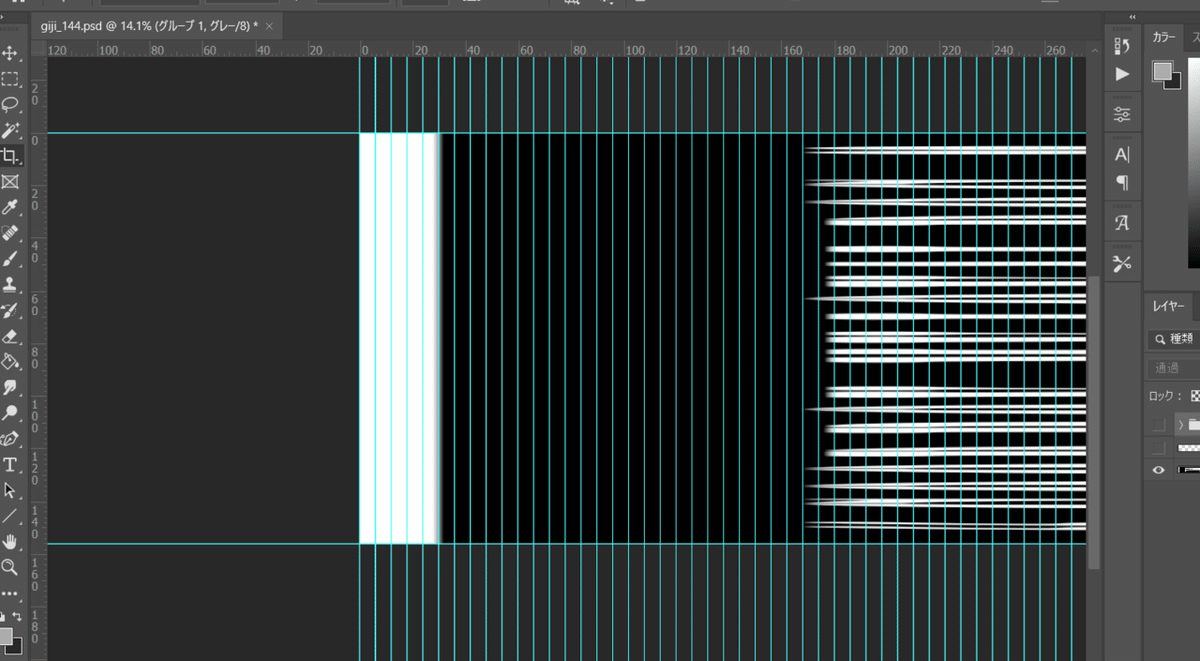Open the crossed tools panel icon

(1122, 263)
